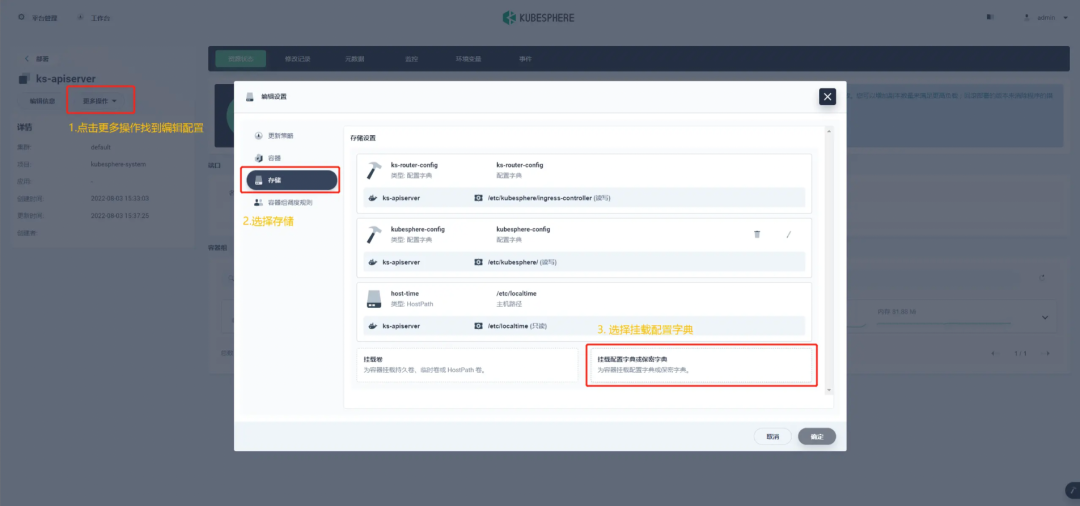Click the admin user avatar icon
The image size is (1080, 506).
point(1028,17)
